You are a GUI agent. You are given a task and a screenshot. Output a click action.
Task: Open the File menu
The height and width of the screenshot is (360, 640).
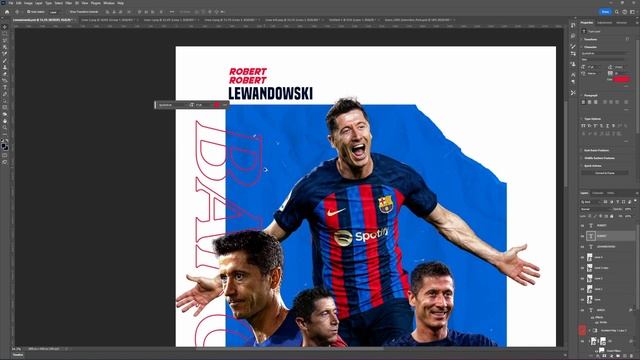[x=11, y=3]
